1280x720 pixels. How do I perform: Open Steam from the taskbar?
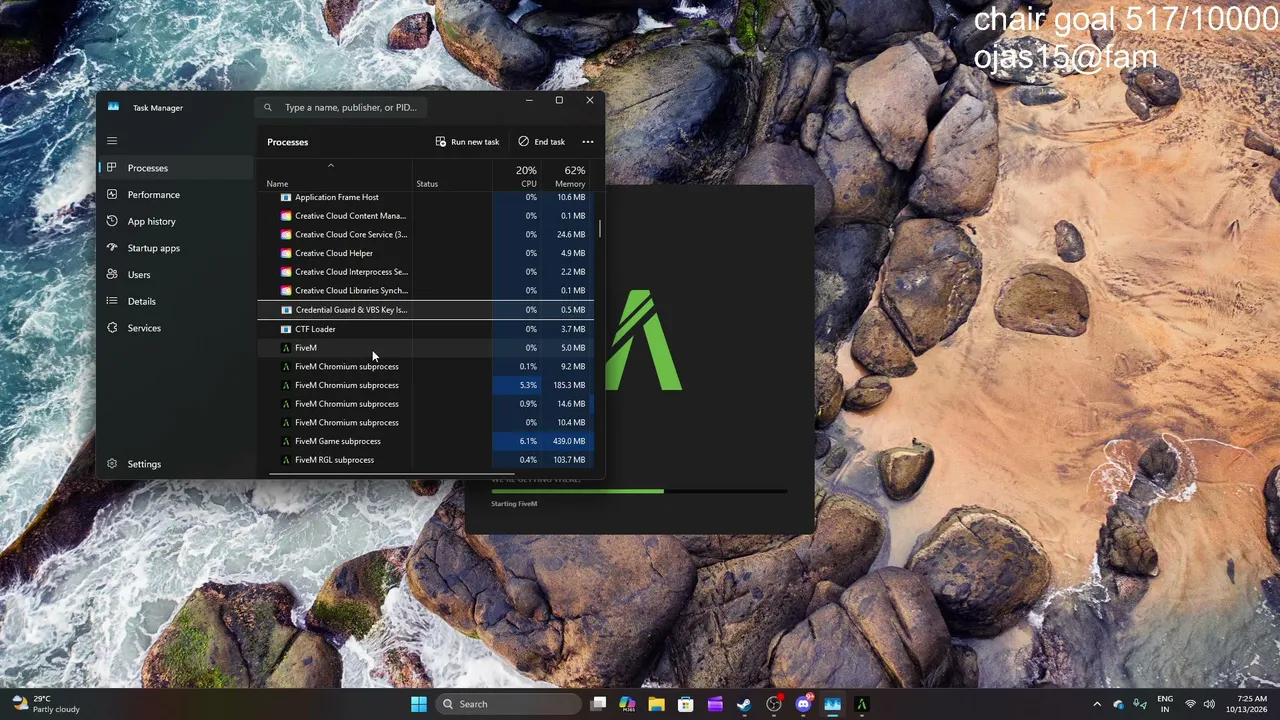coord(744,704)
